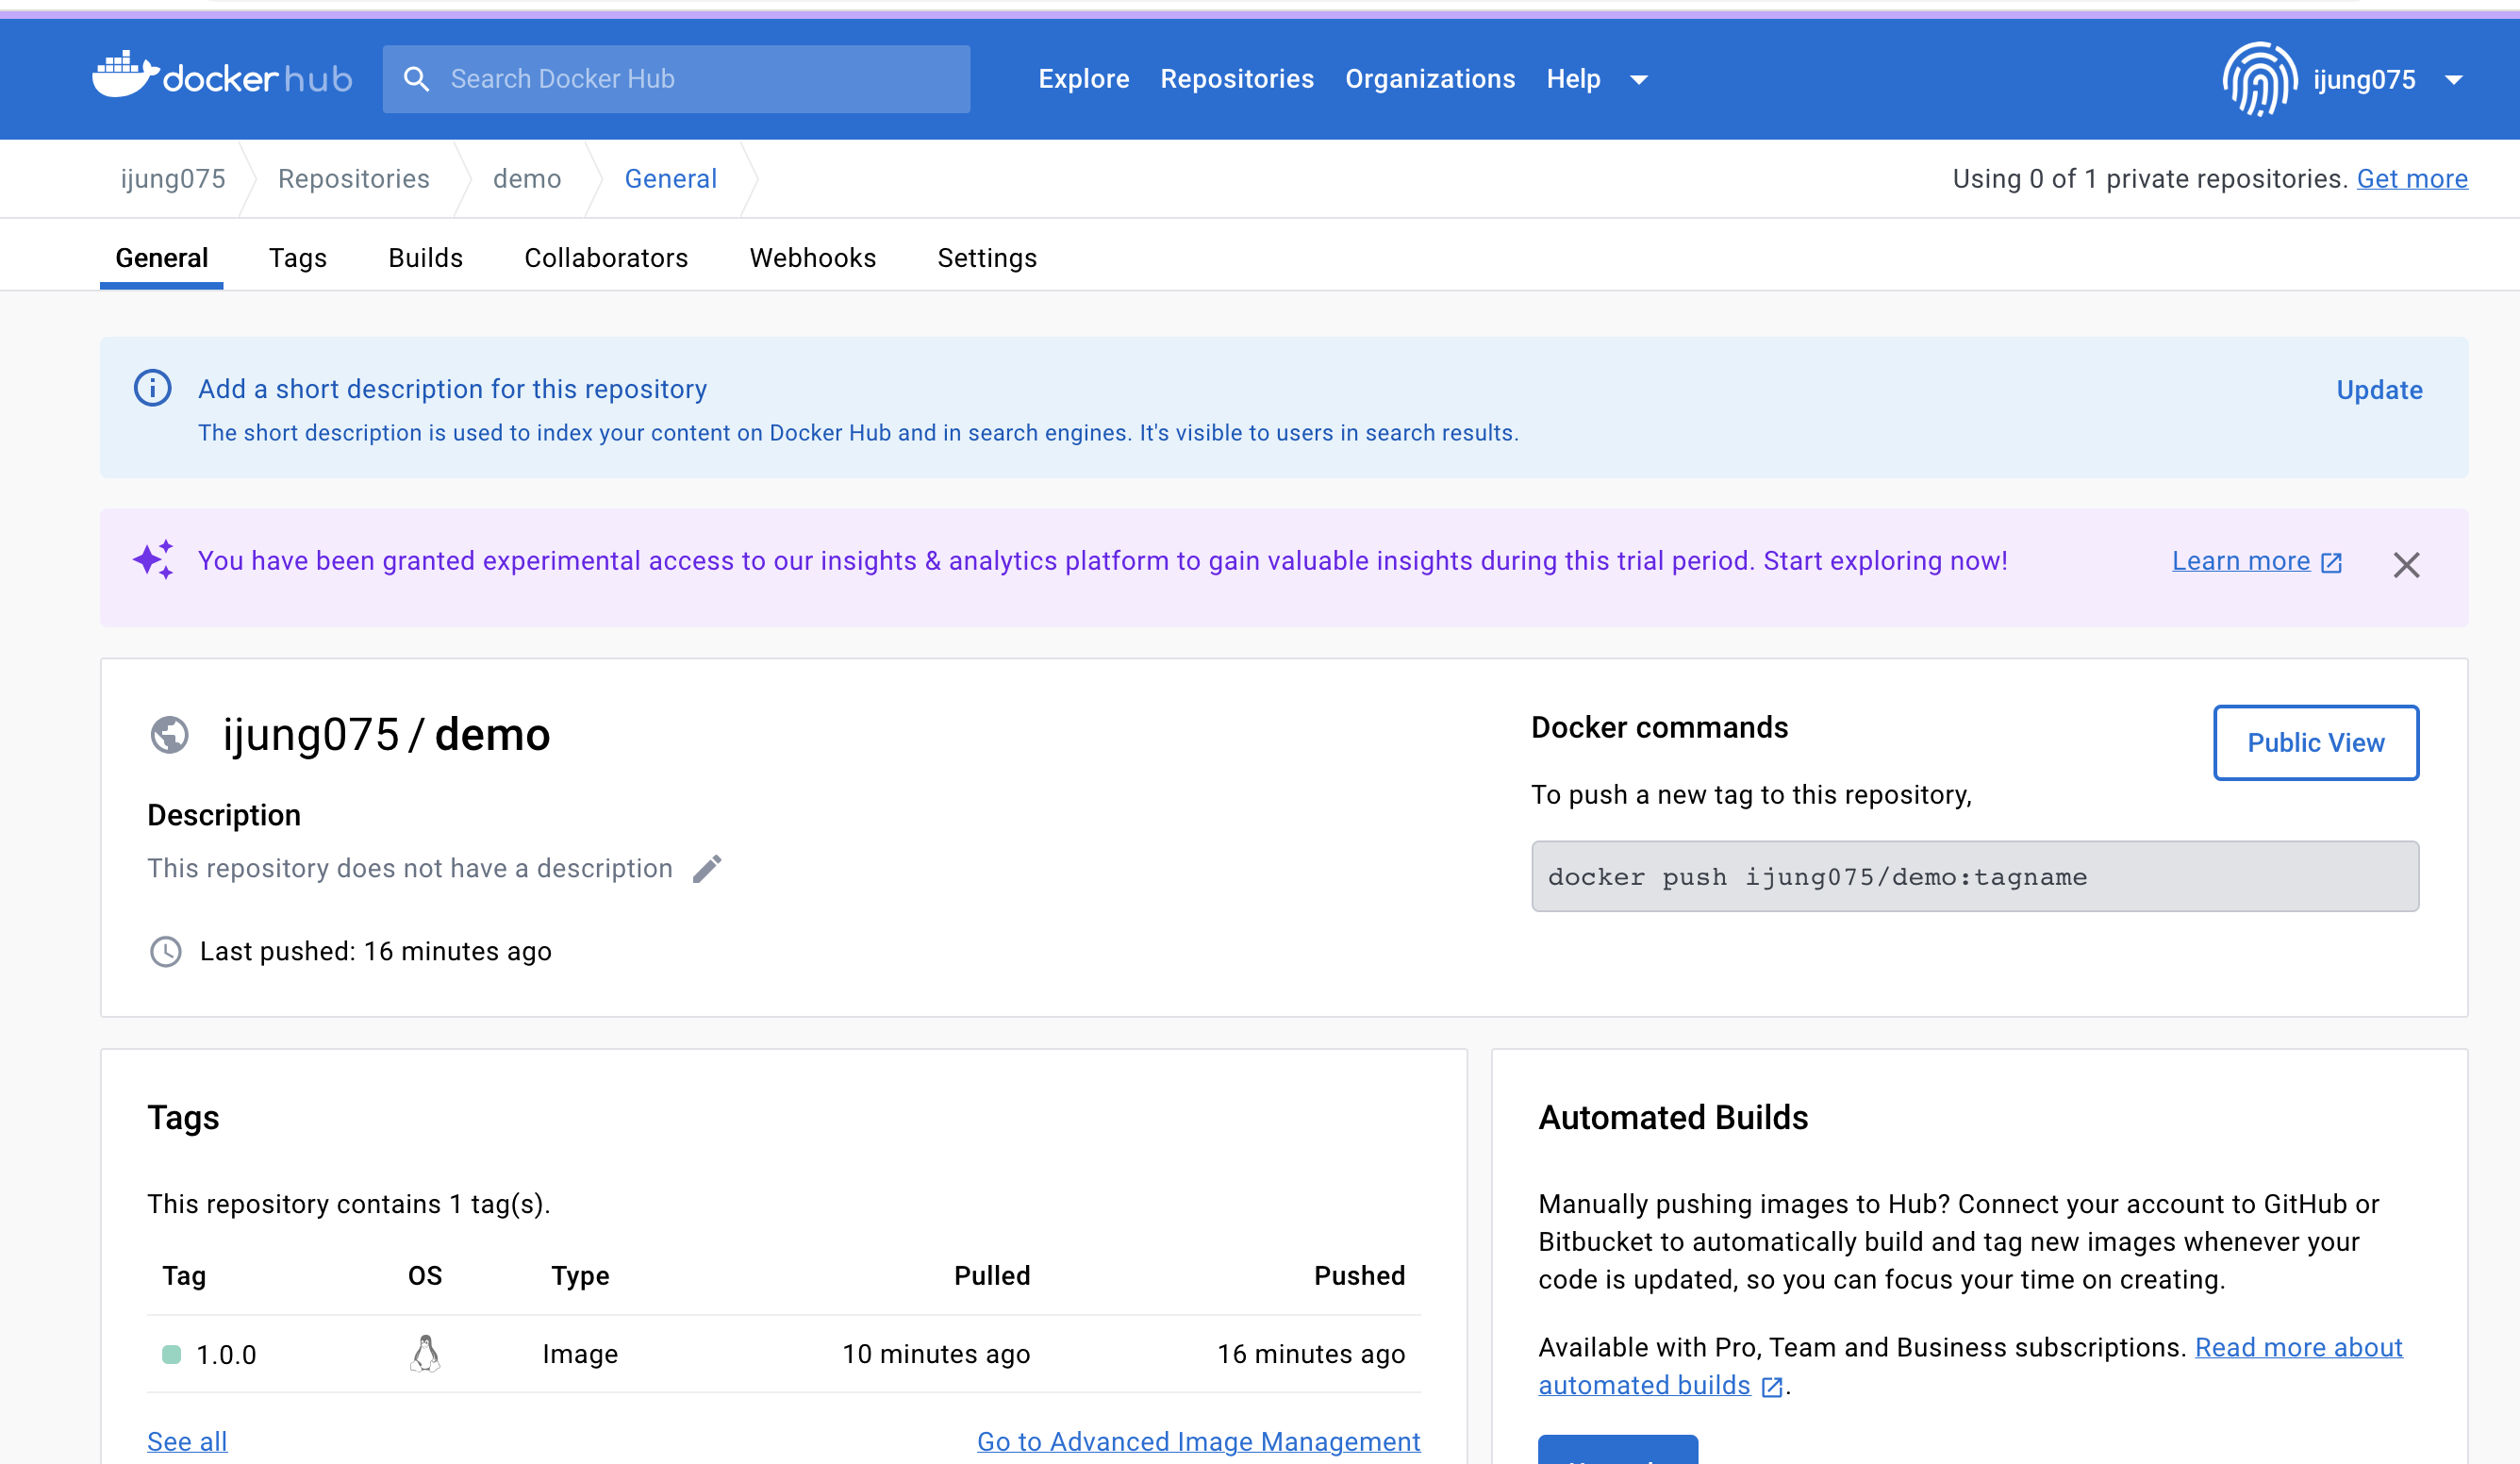
Task: Click the search magnifier icon
Action: click(x=417, y=79)
